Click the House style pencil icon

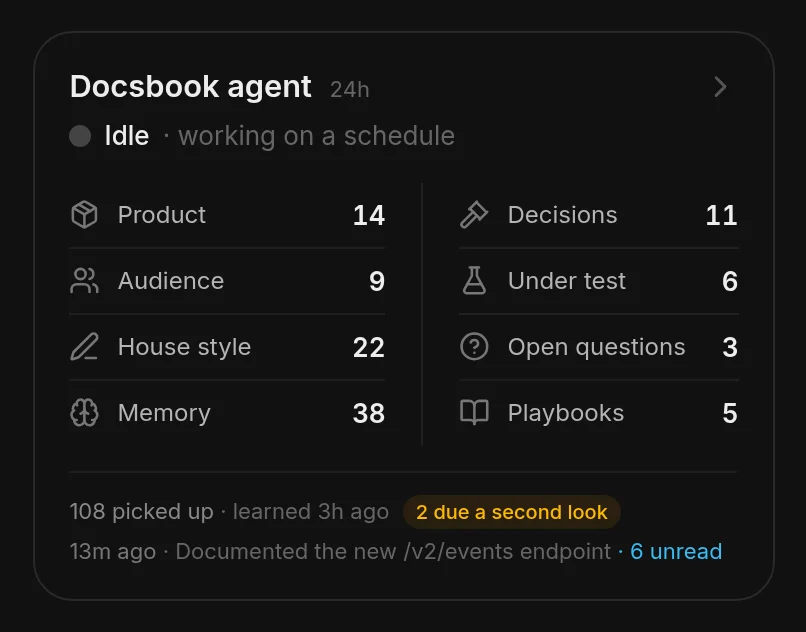pos(84,347)
